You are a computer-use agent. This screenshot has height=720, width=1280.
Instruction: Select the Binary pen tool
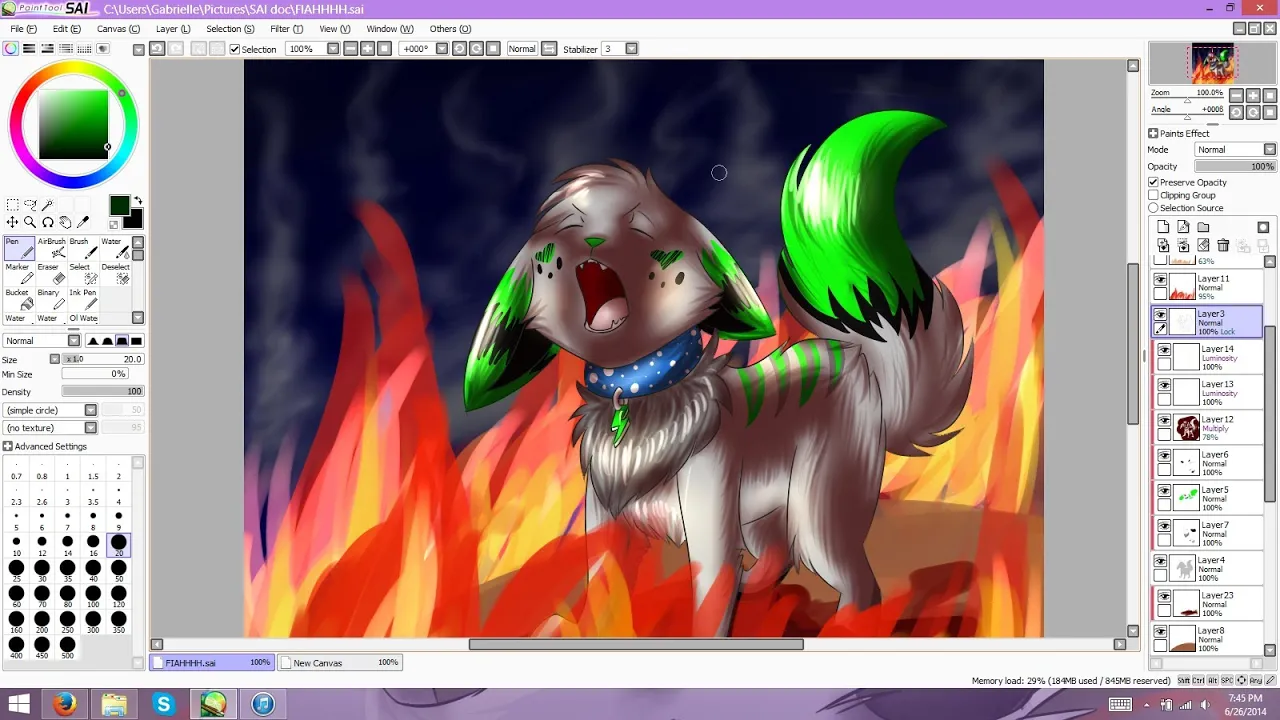tap(50, 299)
